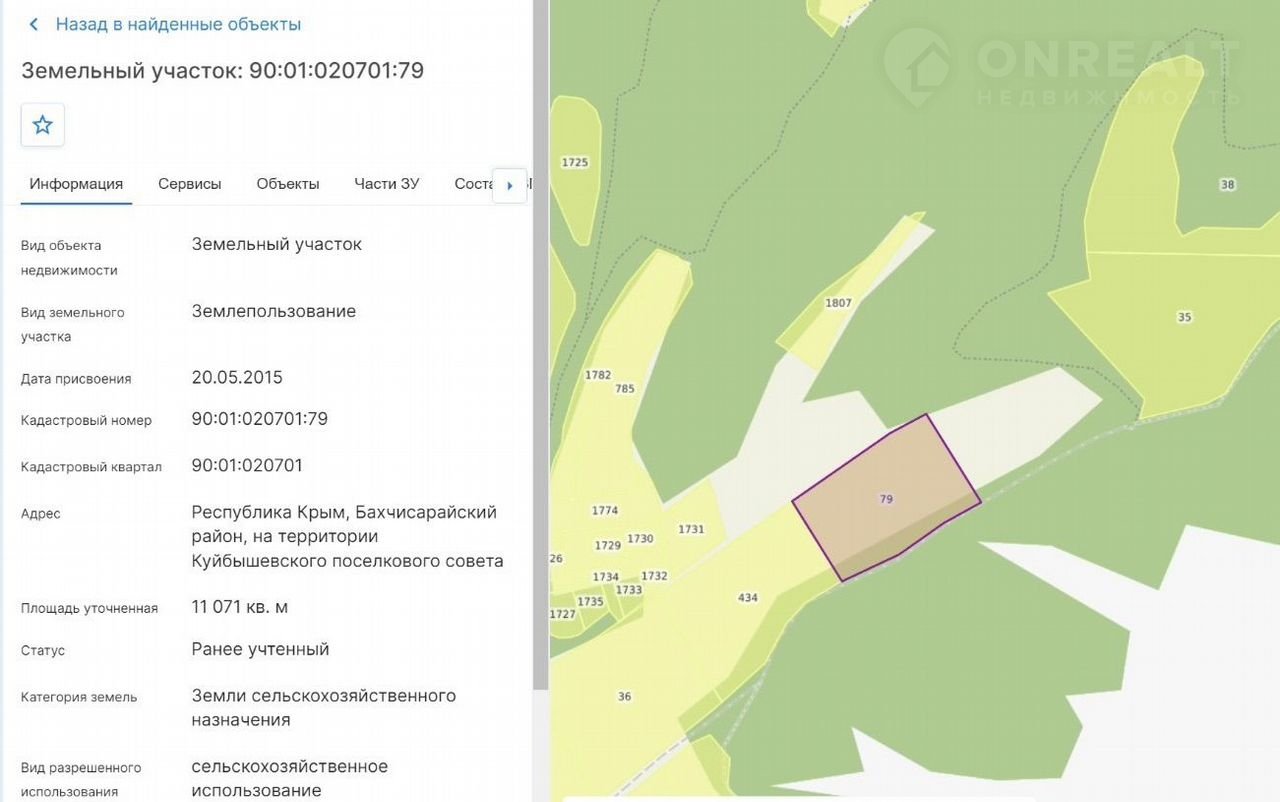
Task: Open the Объекты tab
Action: (288, 184)
